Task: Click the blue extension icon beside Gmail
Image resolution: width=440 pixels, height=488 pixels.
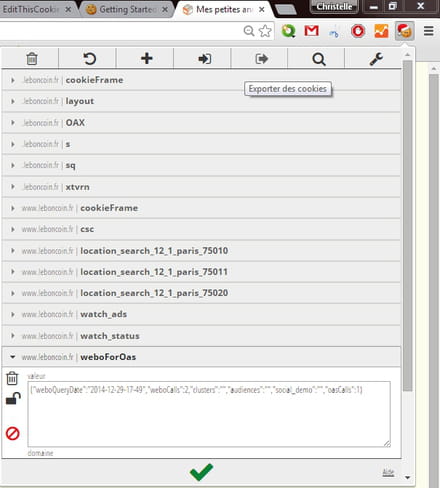Action: (334, 32)
